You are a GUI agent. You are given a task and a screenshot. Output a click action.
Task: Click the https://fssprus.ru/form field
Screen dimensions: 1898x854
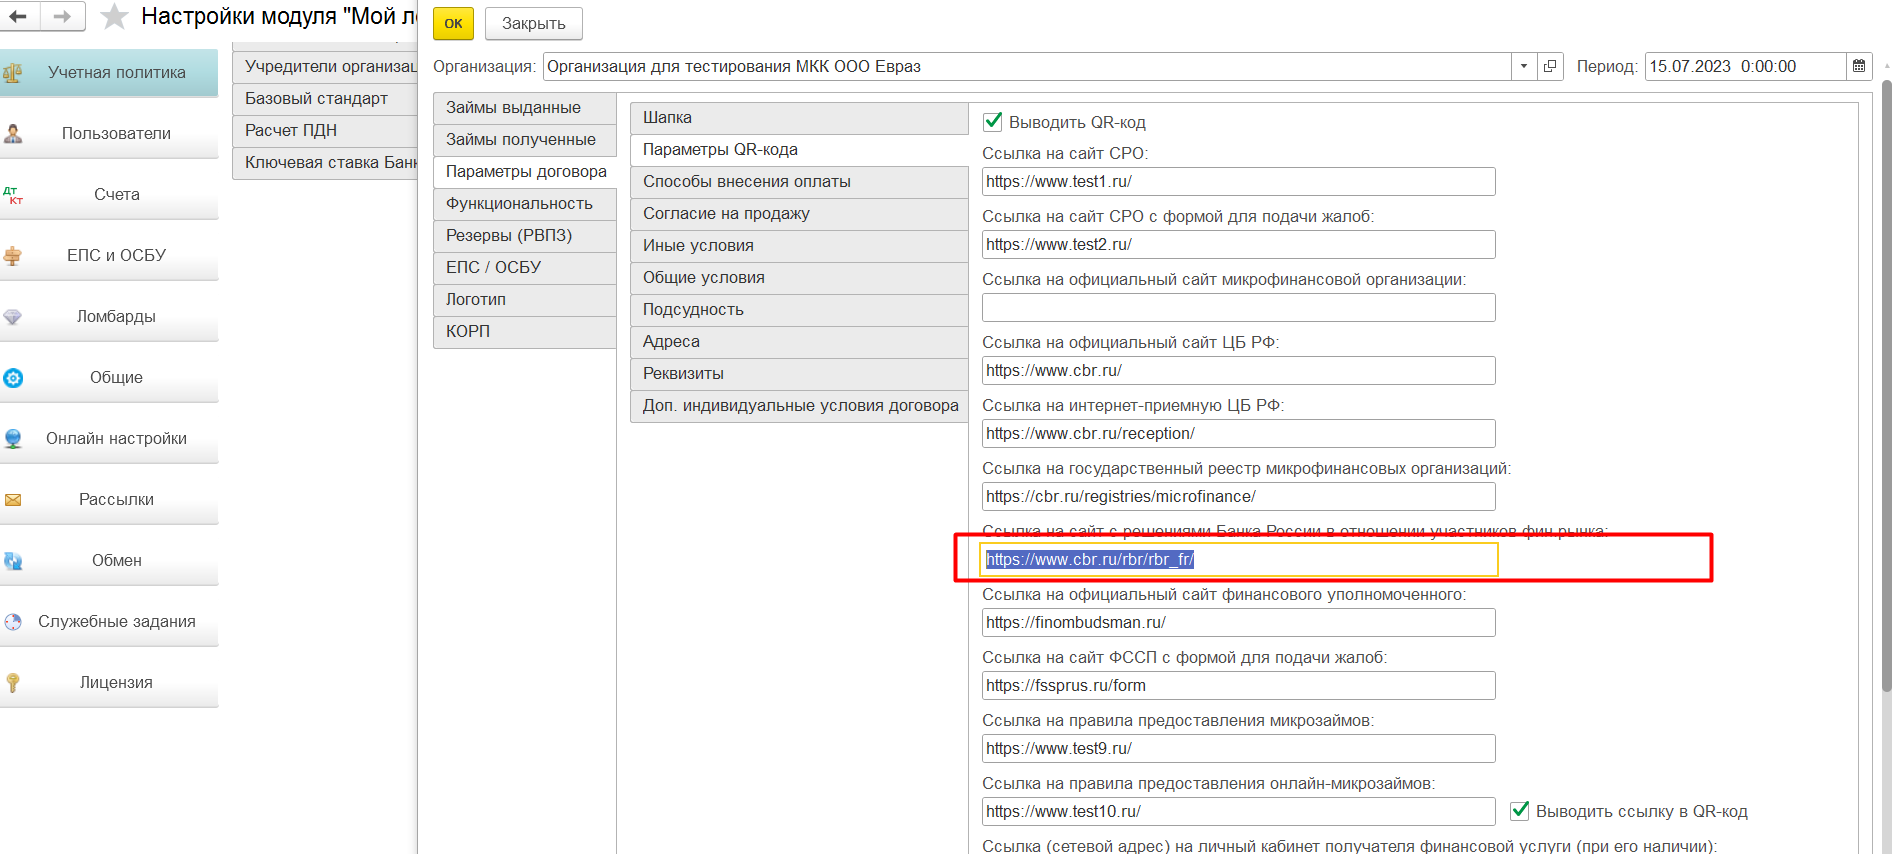(x=1238, y=686)
